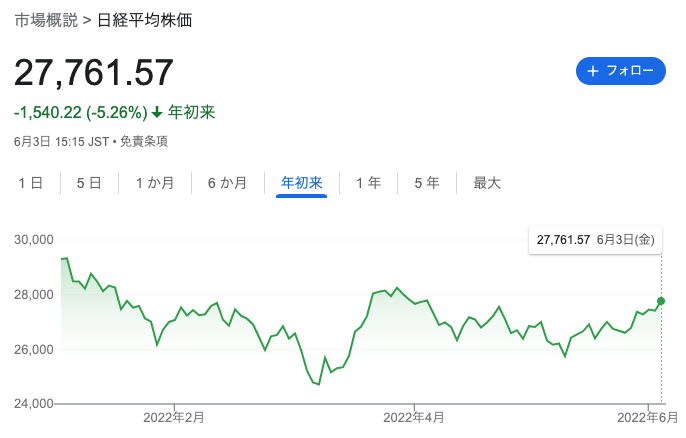Viewport: 686px width, 438px height.
Task: Click the 6月3日 15:15 JST timestamp
Action: tap(61, 141)
